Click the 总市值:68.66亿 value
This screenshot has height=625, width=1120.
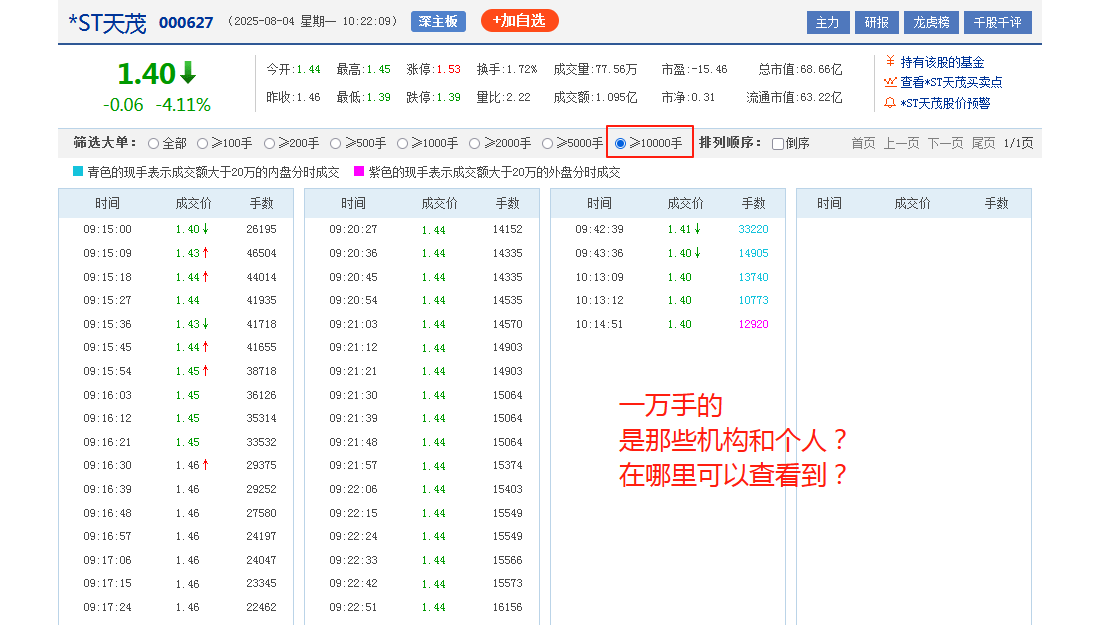800,69
